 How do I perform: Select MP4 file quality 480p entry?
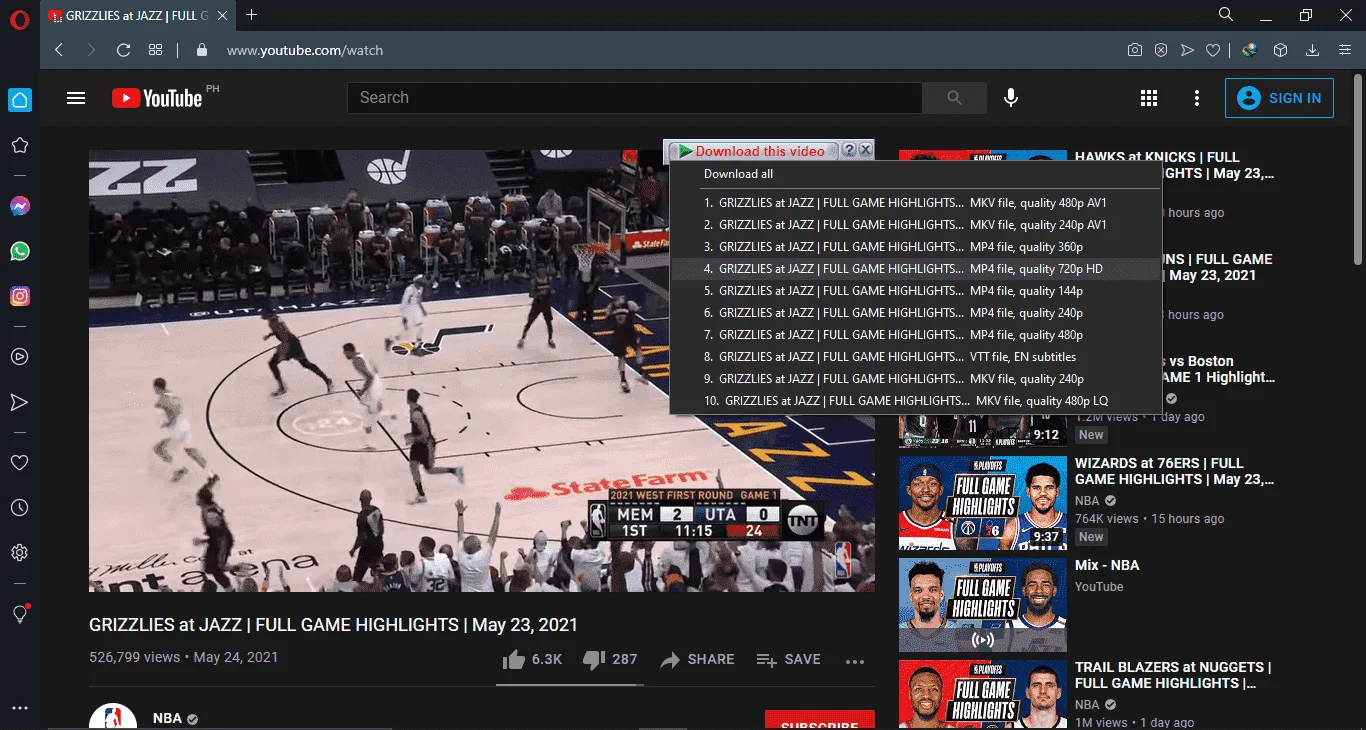[915, 335]
